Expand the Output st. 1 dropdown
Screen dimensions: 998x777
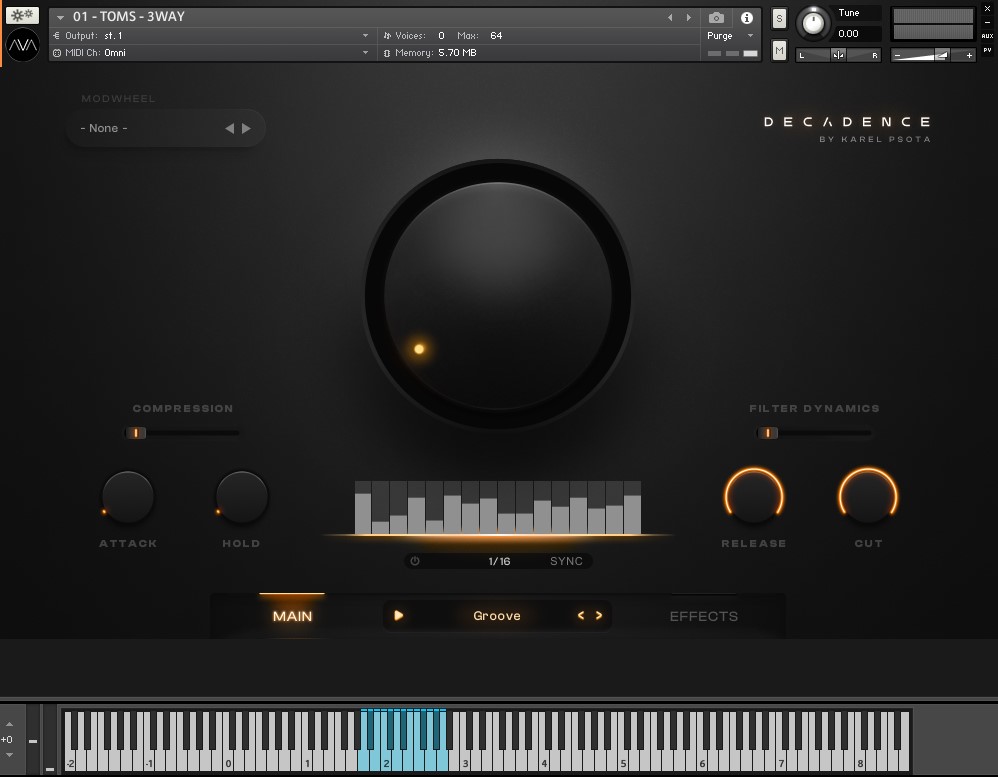tap(365, 36)
